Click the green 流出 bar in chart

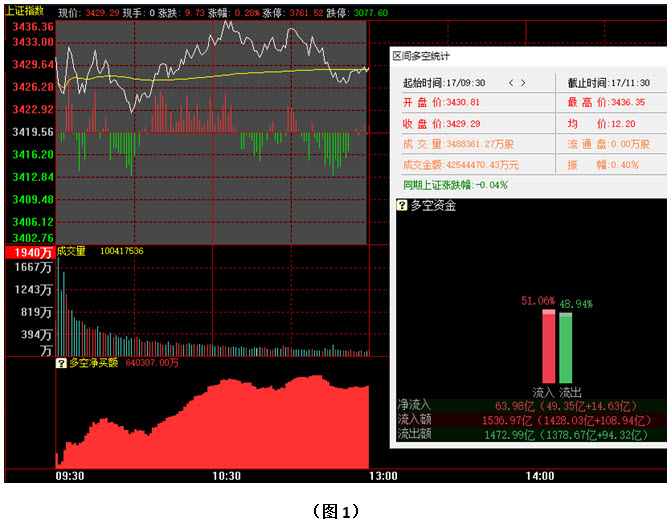[565, 348]
